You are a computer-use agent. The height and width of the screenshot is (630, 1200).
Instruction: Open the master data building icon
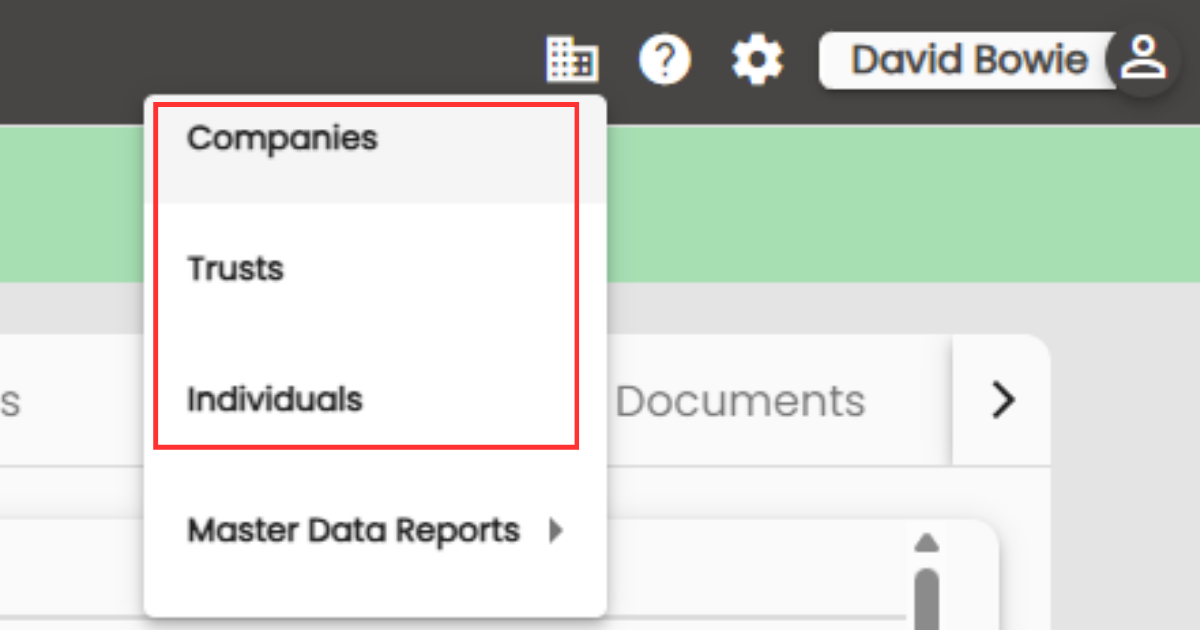[572, 60]
